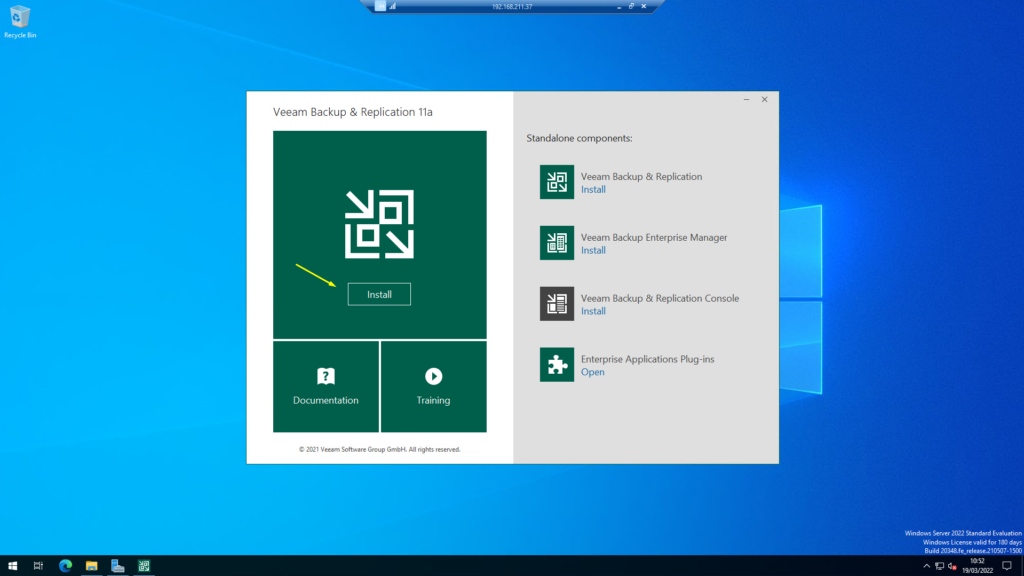1024x576 pixels.
Task: Open Task View on the taskbar
Action: [x=39, y=566]
